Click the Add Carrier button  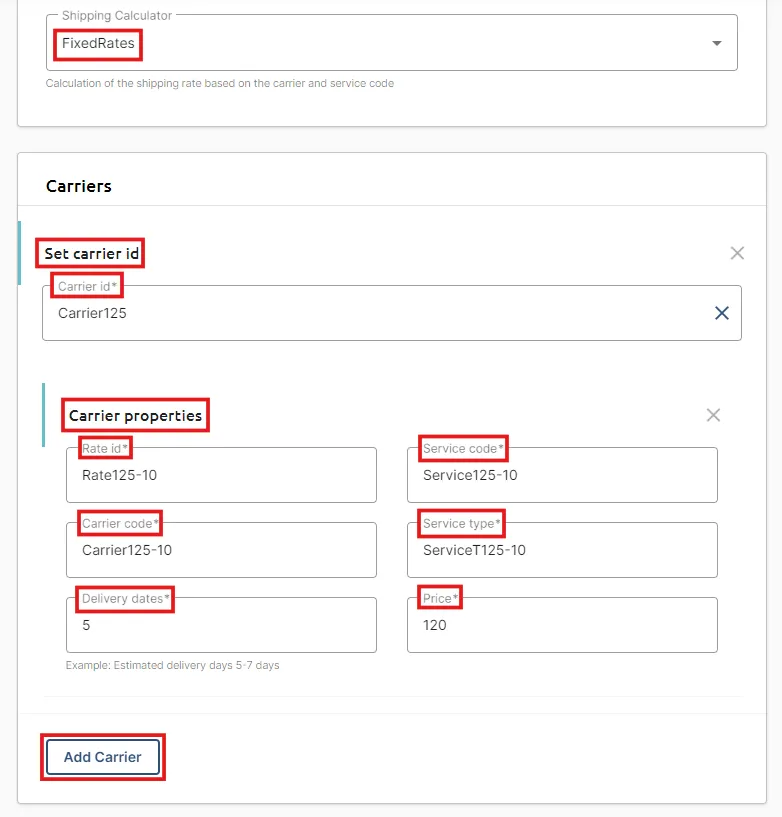103,757
